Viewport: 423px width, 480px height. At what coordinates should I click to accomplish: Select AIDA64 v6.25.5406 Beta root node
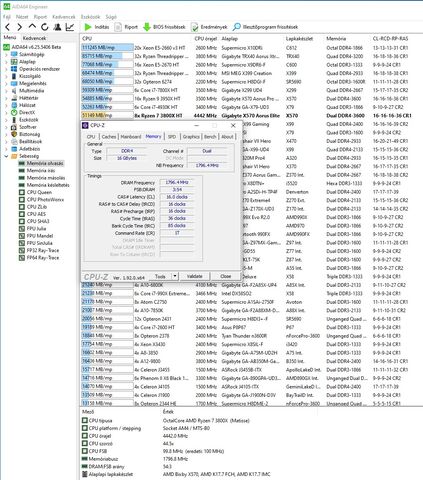(36, 47)
